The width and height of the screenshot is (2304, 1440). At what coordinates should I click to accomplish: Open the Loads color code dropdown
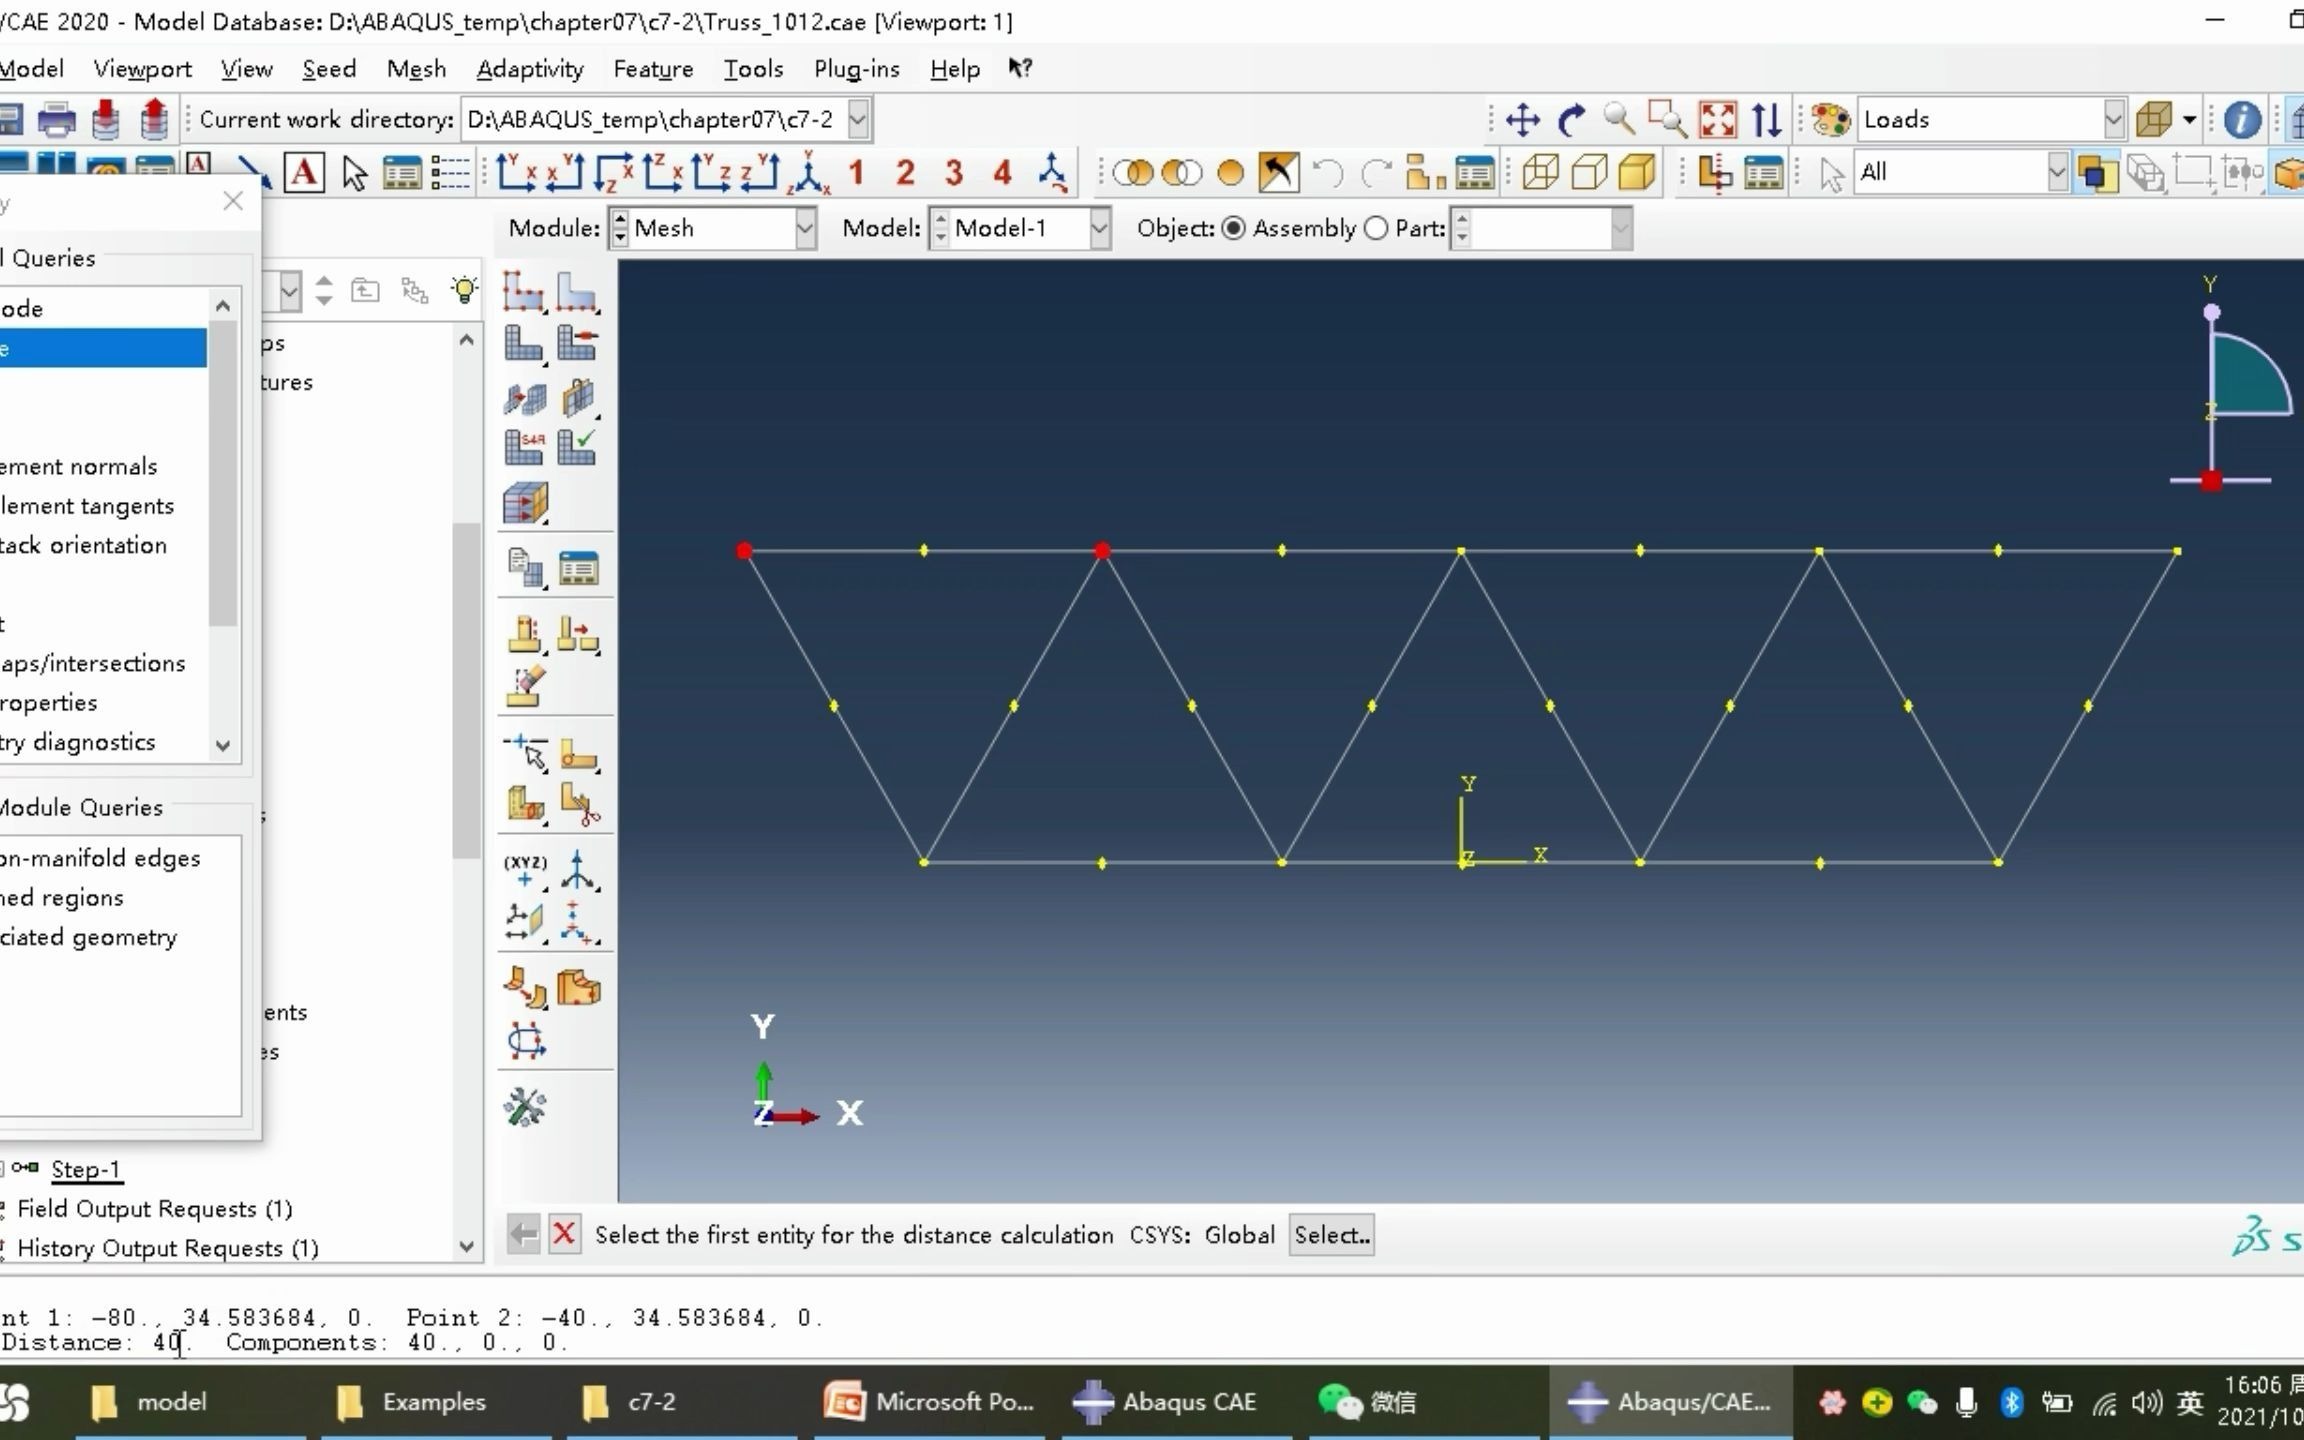[2113, 120]
